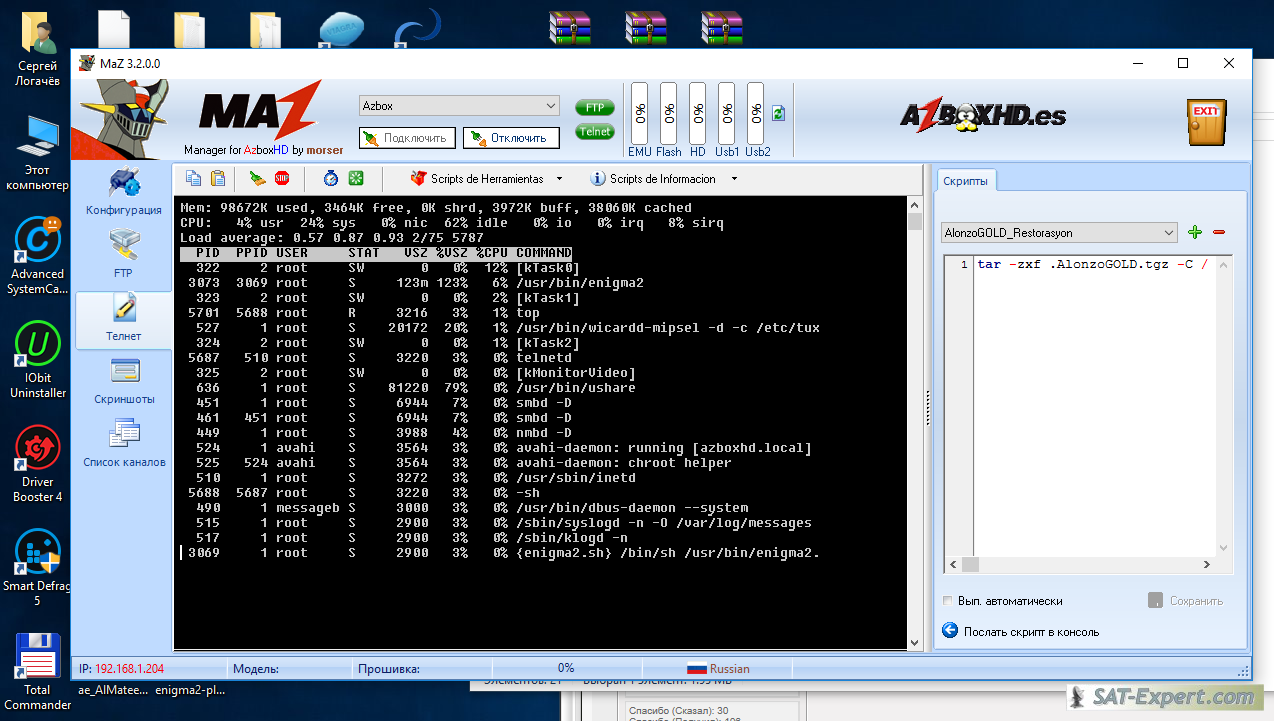1274x721 pixels.
Task: Click the EMU usage percentage bar
Action: click(x=640, y=114)
